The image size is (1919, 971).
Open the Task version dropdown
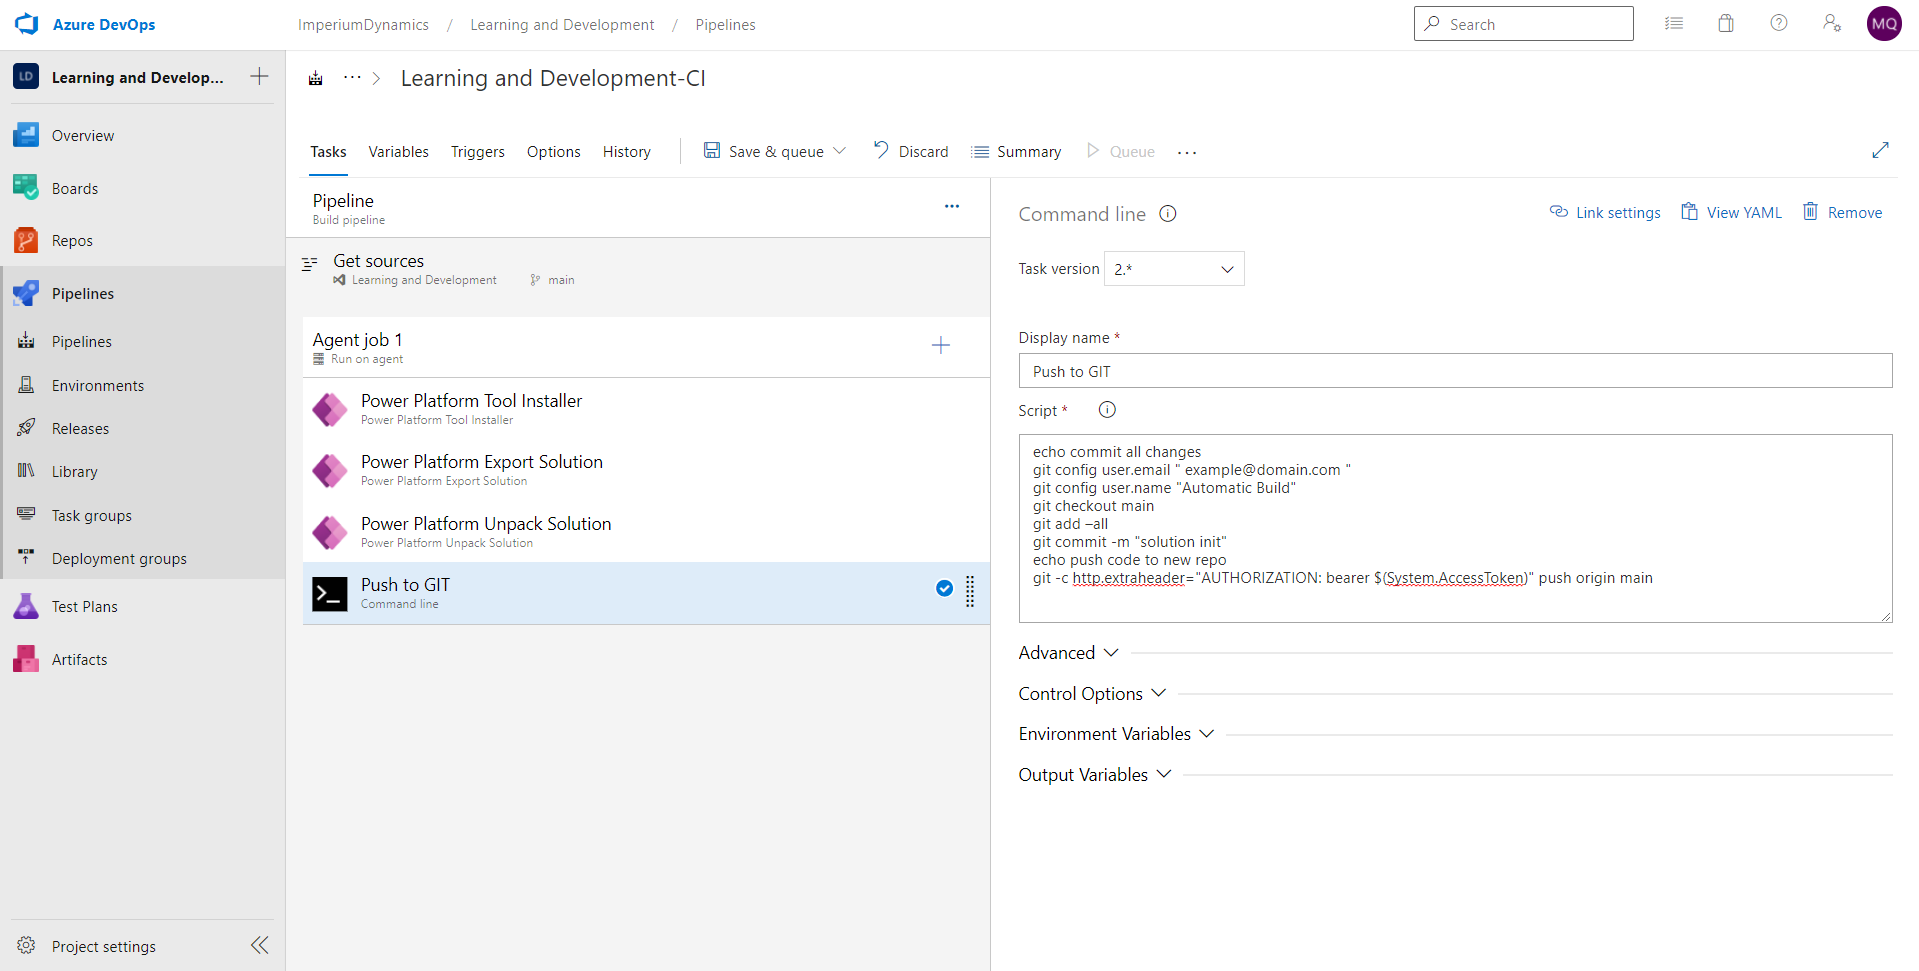coord(1173,268)
